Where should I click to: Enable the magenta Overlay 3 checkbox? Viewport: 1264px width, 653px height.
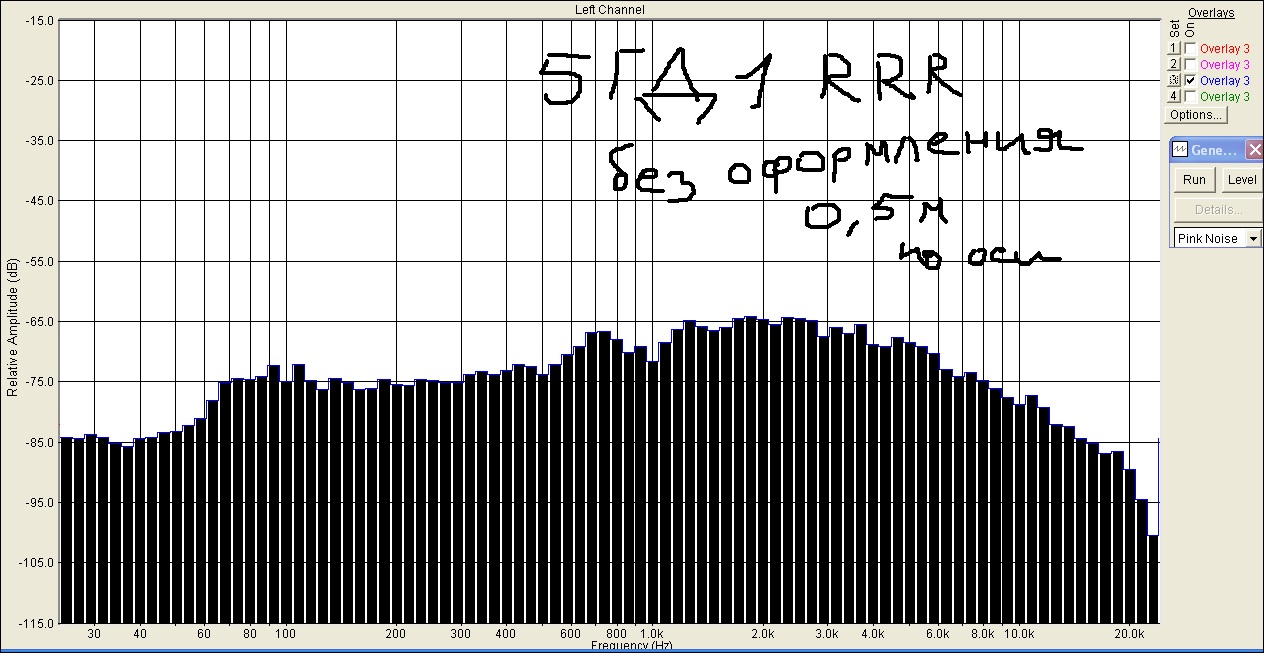1191,65
